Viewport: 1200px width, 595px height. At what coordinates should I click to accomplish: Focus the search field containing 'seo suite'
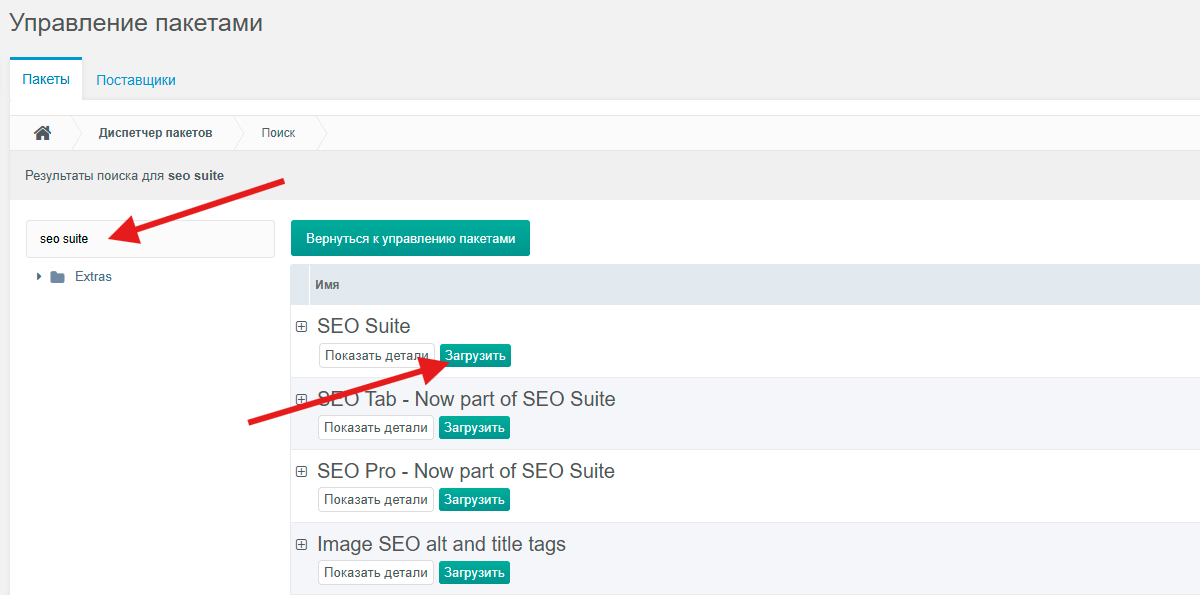150,239
